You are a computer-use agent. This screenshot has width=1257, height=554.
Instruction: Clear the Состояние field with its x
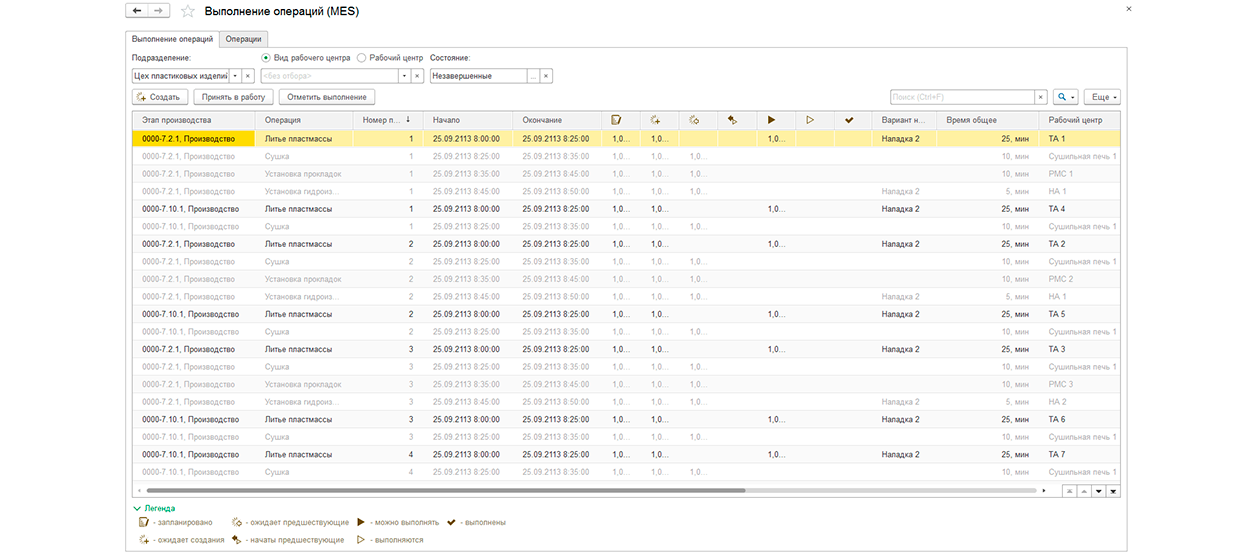(547, 76)
